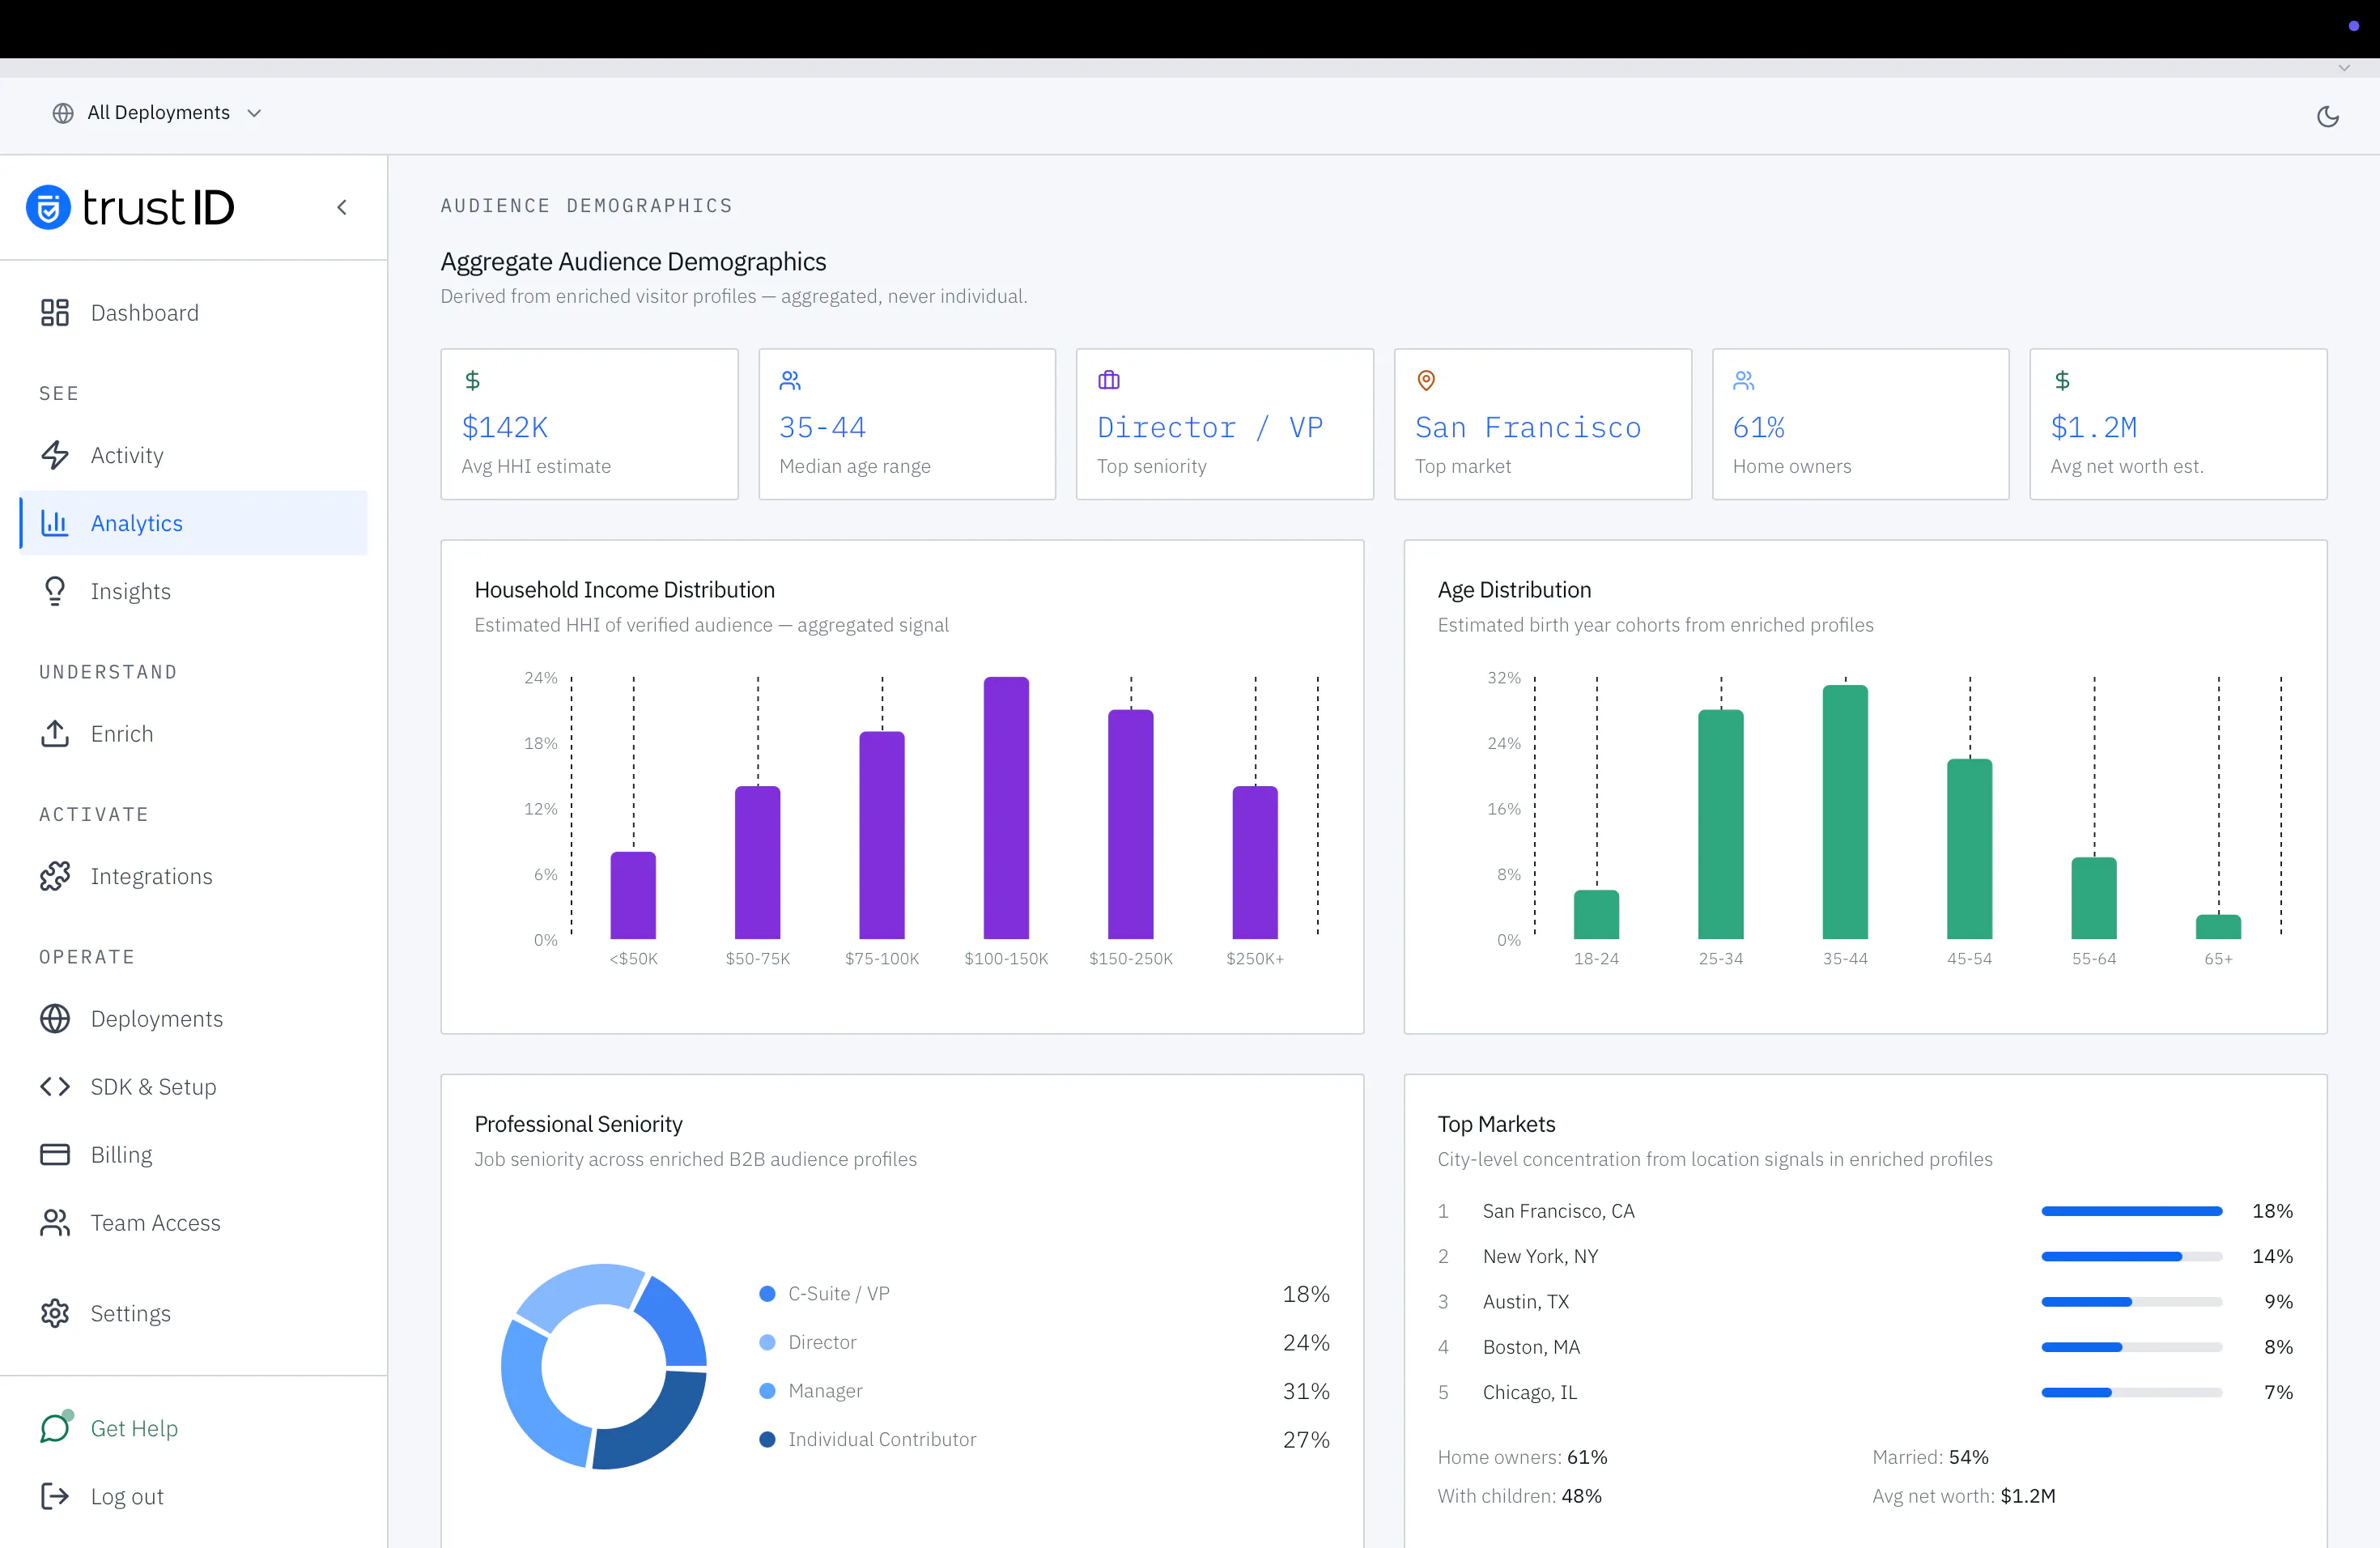The image size is (2380, 1548).
Task: Click the dollar icon on the Avg net worth card
Action: 2062,380
